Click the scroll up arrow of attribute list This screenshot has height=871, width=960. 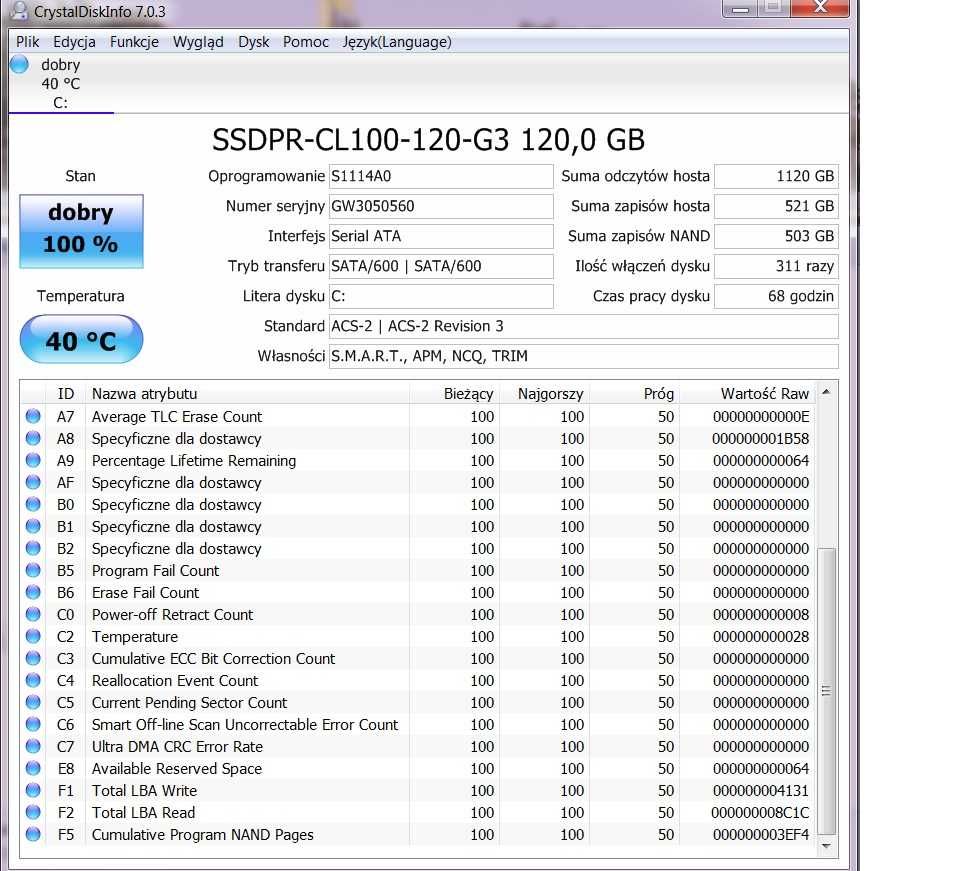pos(826,392)
